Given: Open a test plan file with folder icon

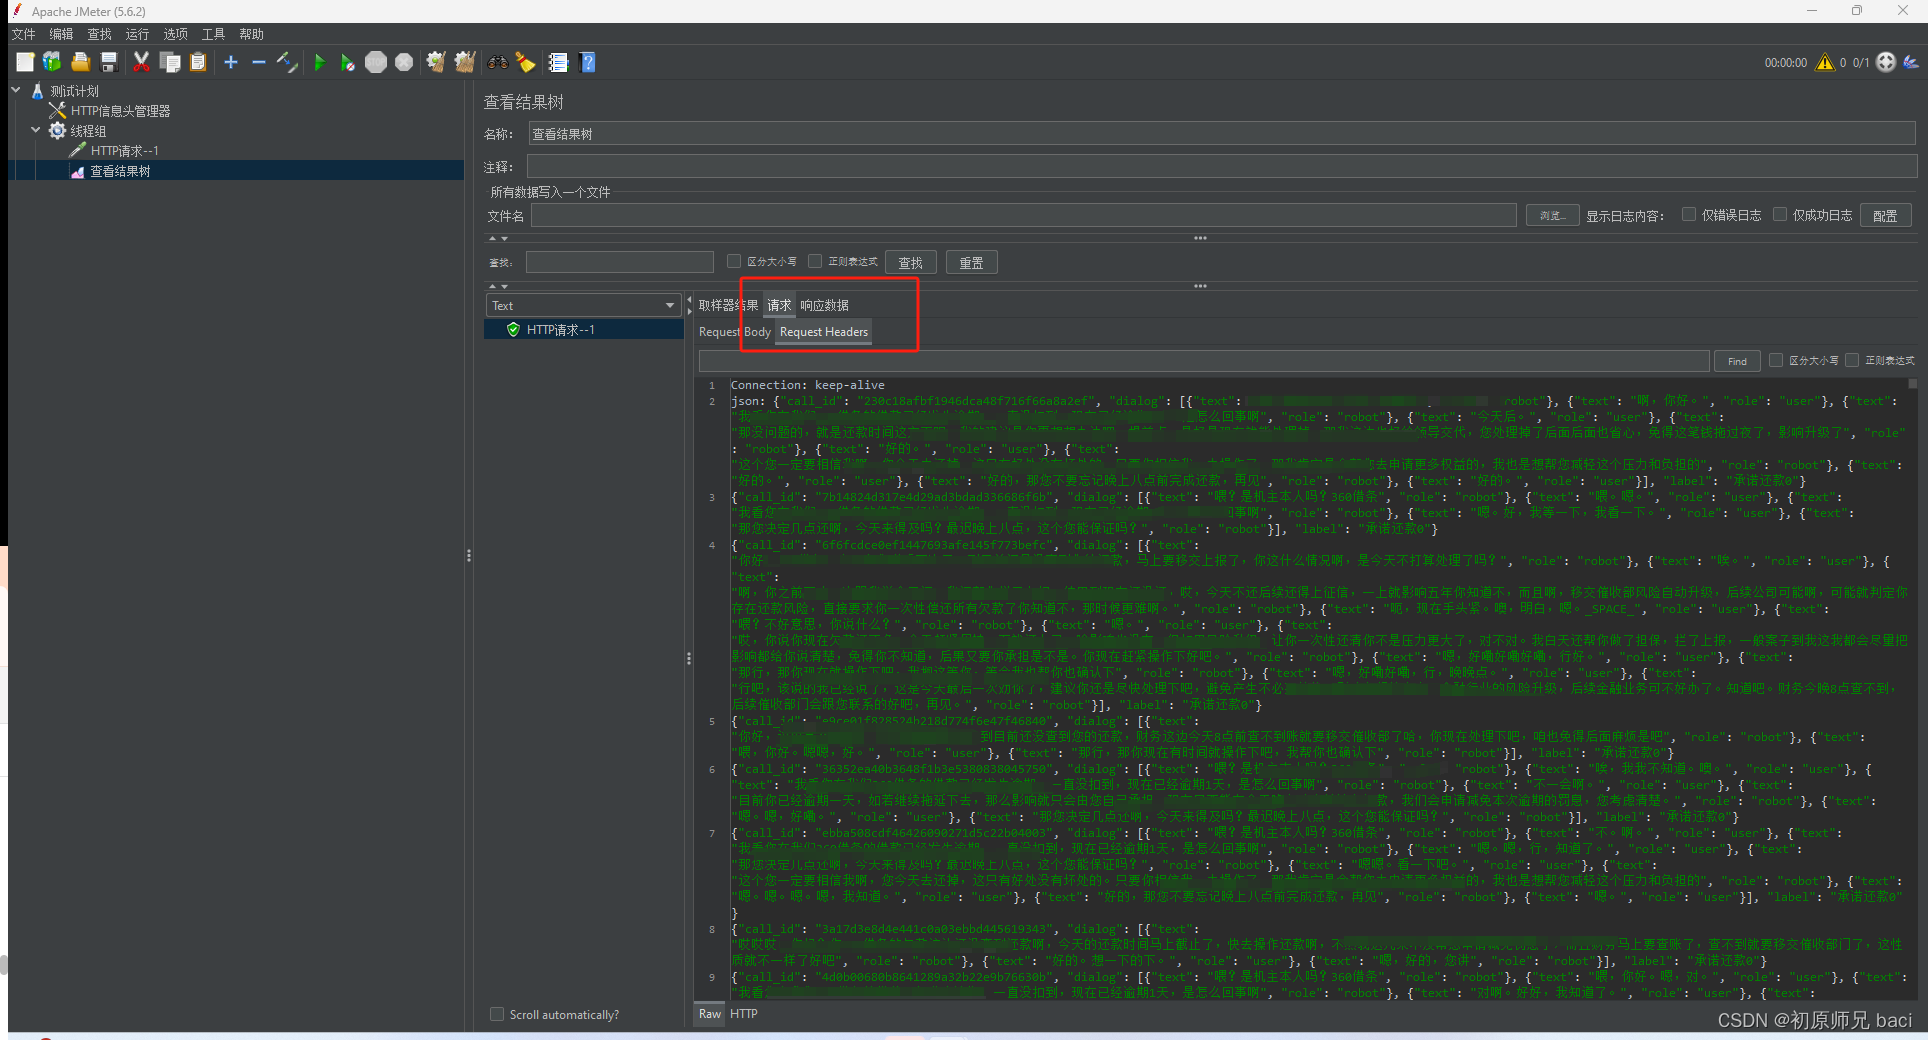Looking at the screenshot, I should 81,62.
